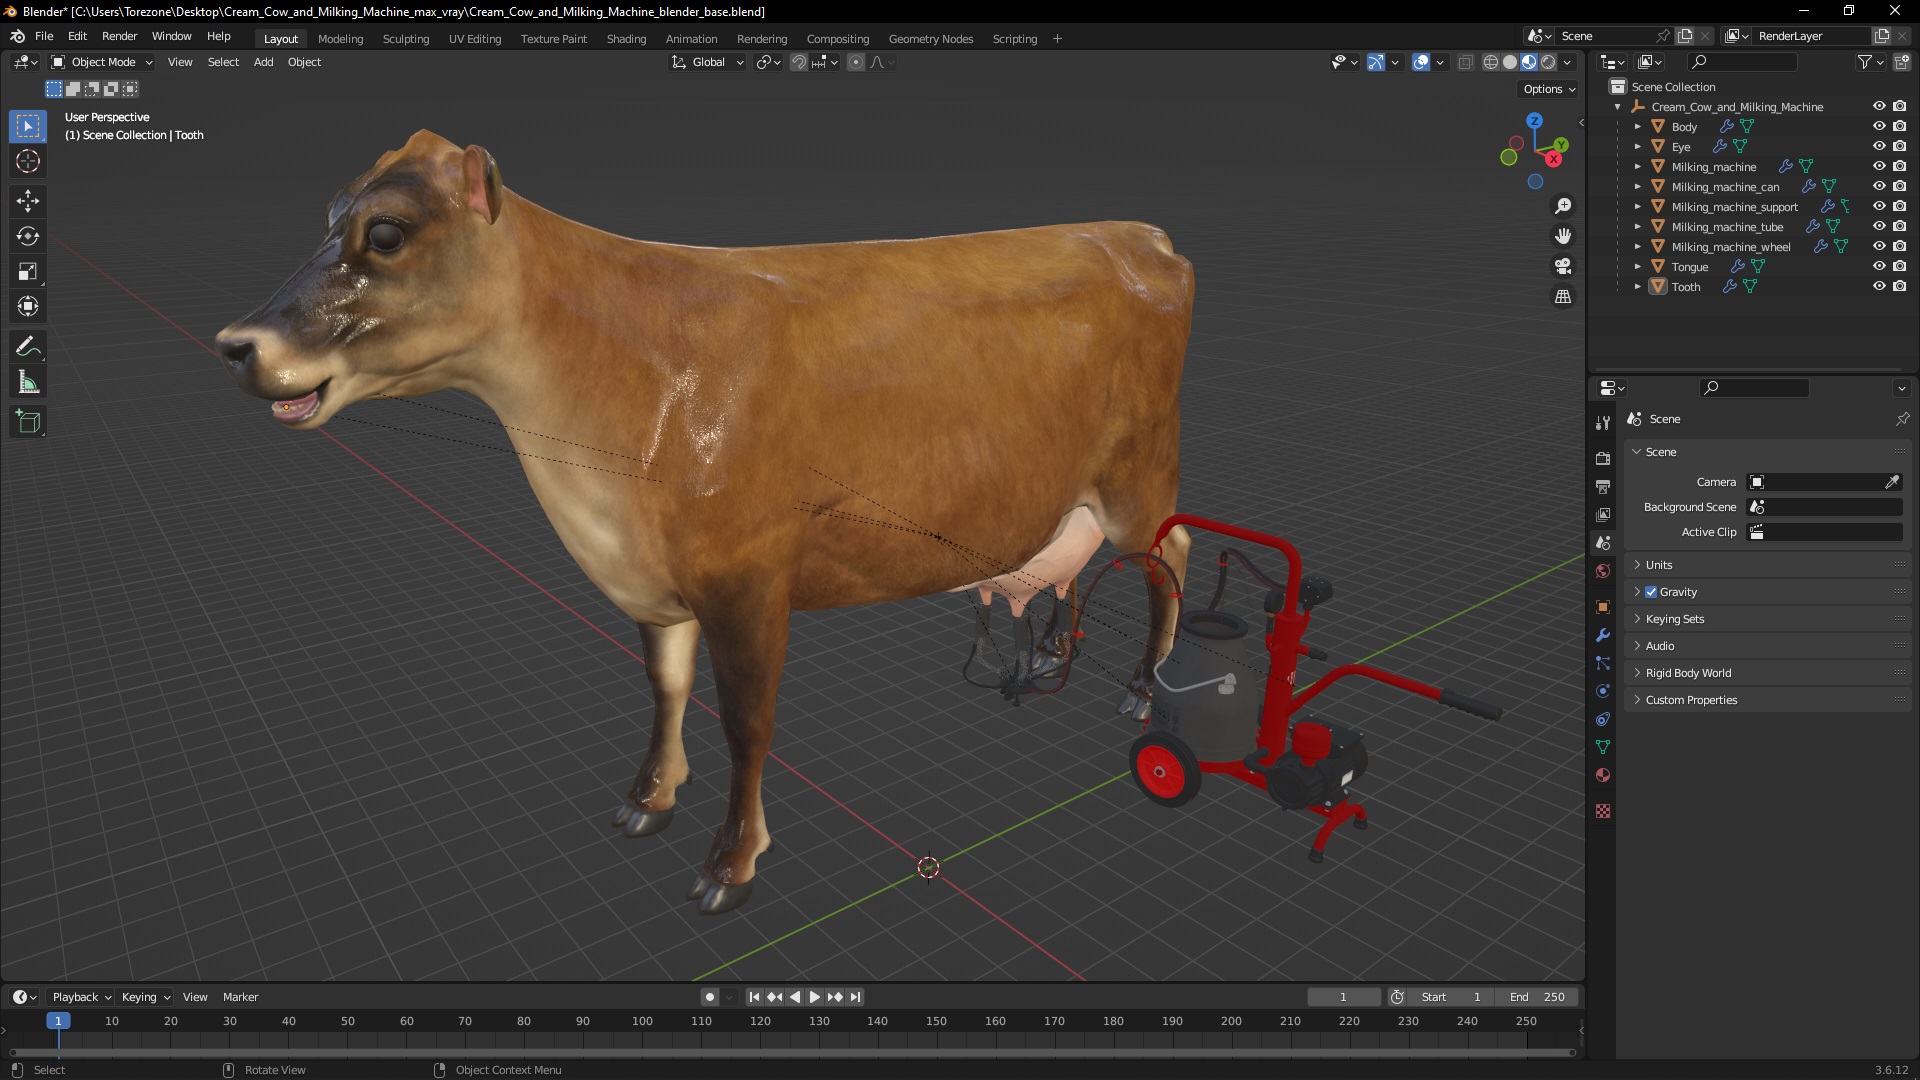The height and width of the screenshot is (1080, 1920).
Task: Switch to the Shading workspace tab
Action: pyautogui.click(x=626, y=39)
